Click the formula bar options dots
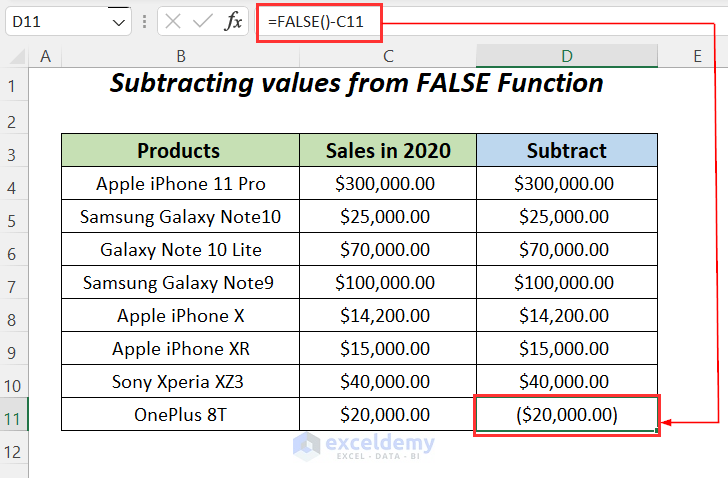This screenshot has width=728, height=478. (x=146, y=21)
